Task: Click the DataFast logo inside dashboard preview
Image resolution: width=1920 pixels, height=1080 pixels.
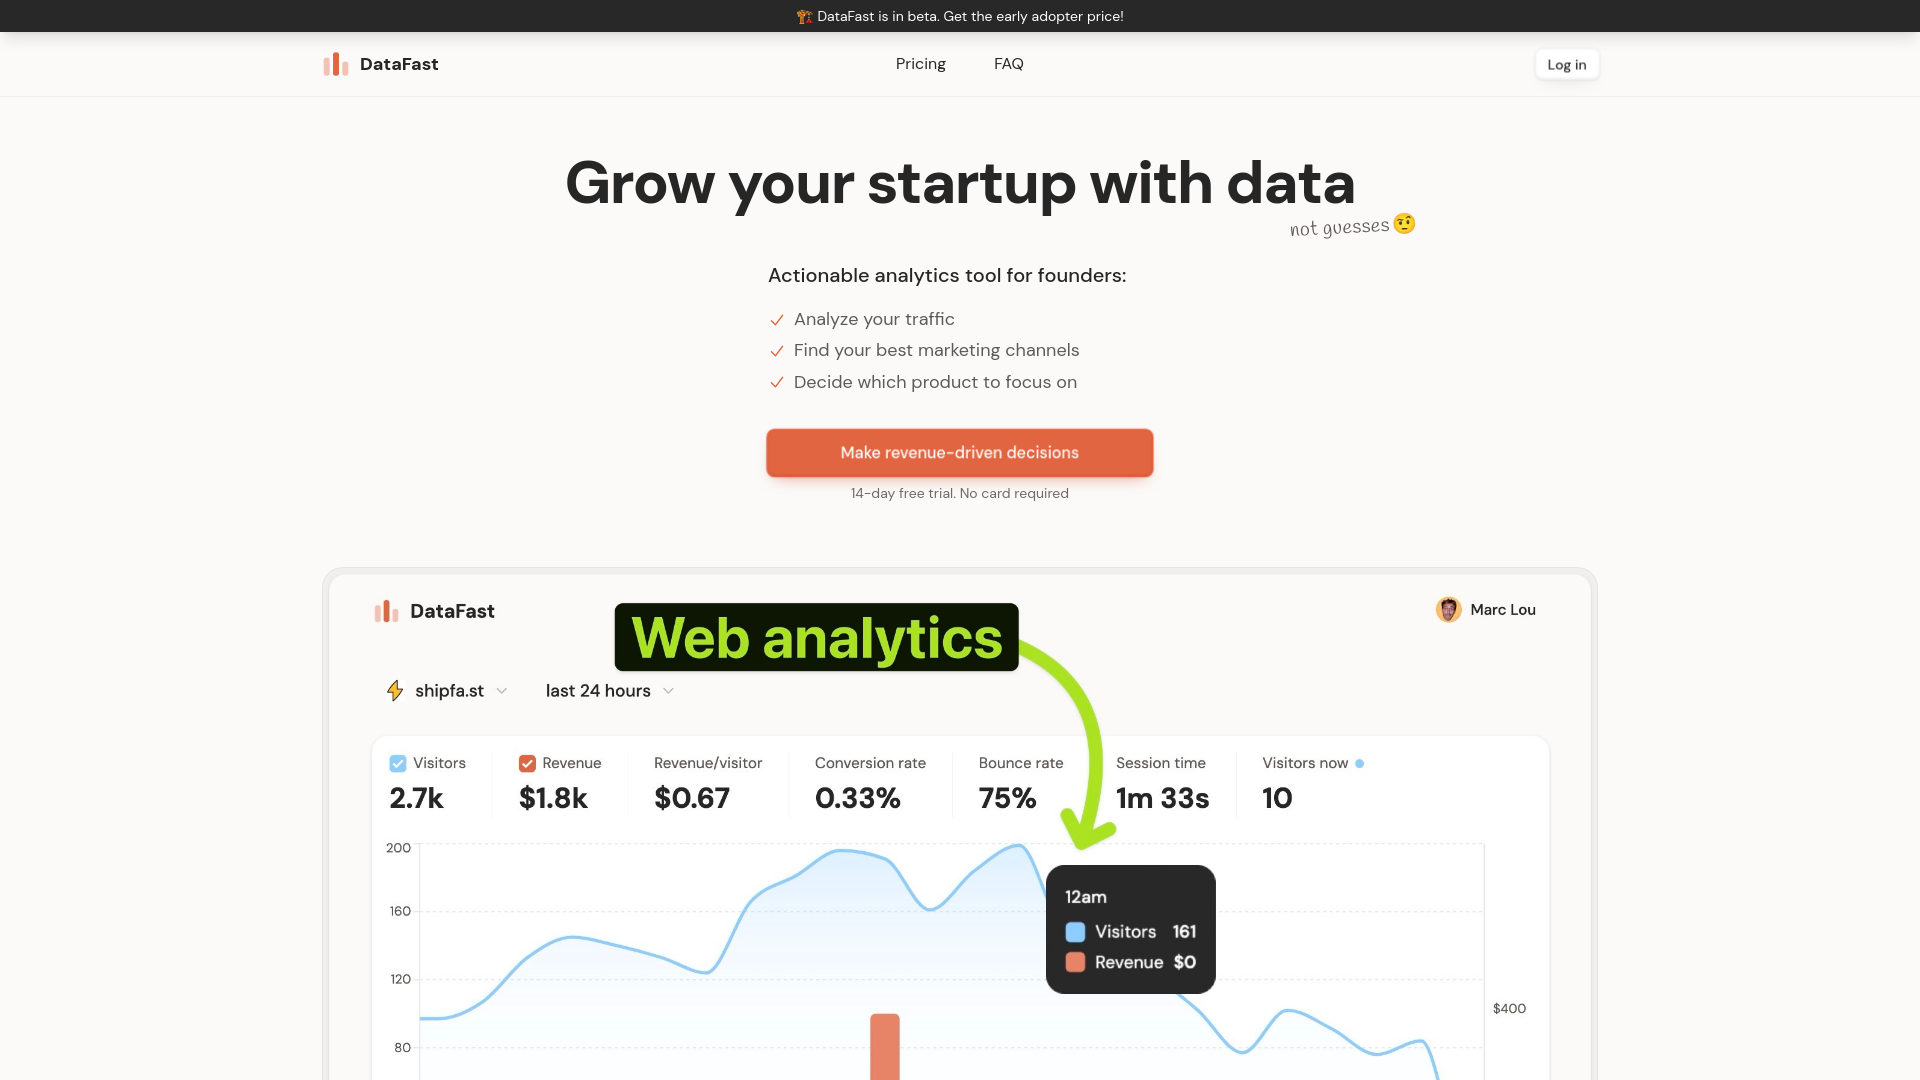Action: (386, 611)
